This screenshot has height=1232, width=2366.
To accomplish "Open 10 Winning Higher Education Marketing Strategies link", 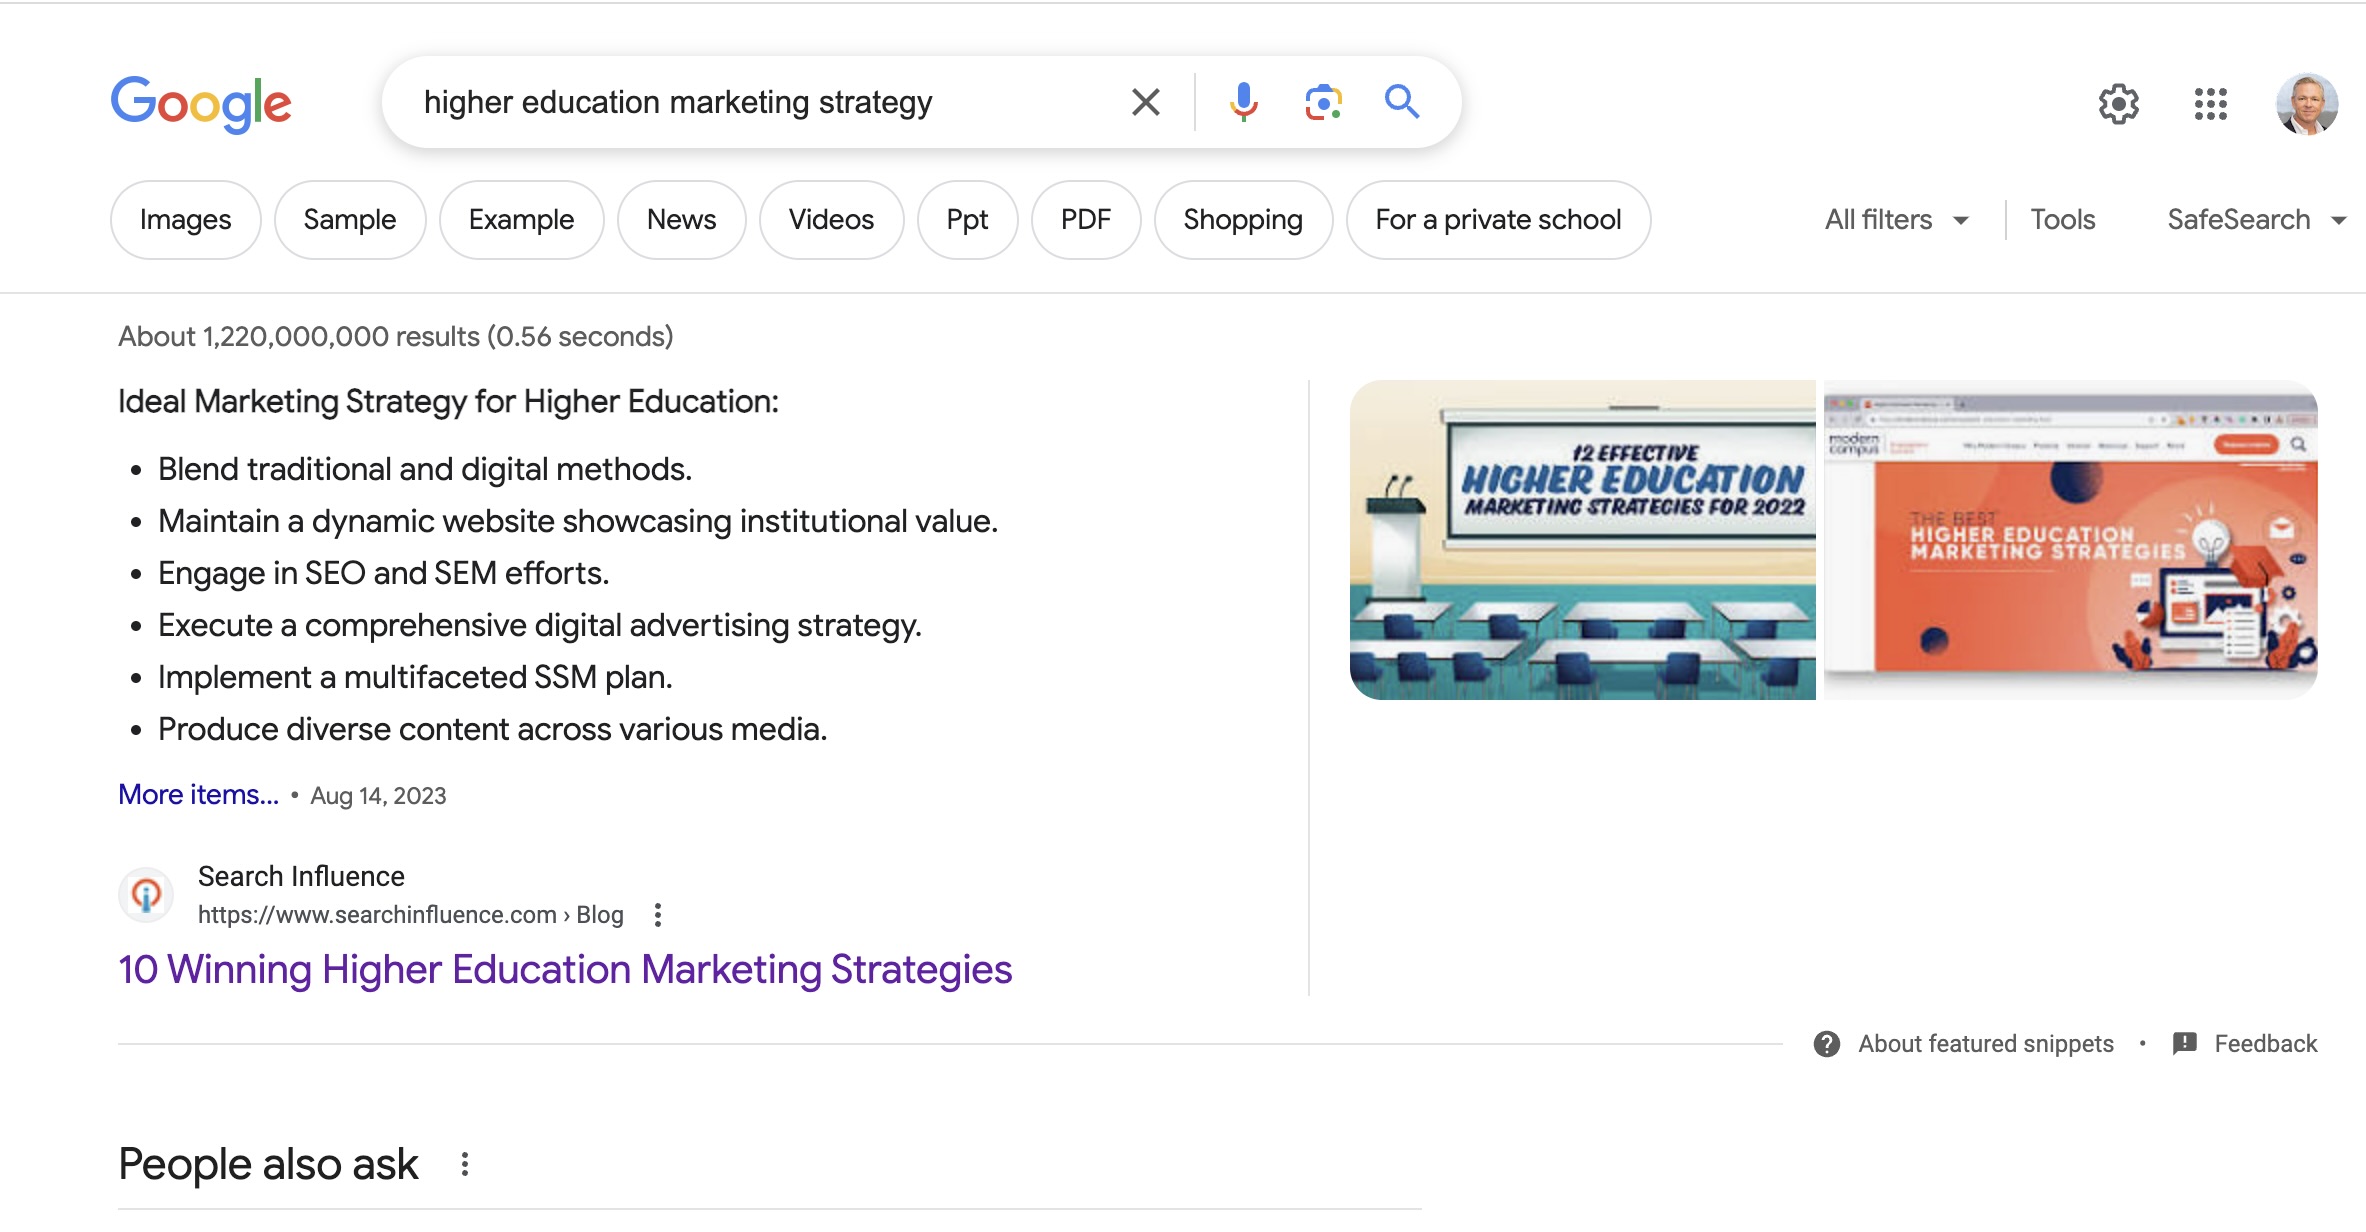I will (565, 970).
